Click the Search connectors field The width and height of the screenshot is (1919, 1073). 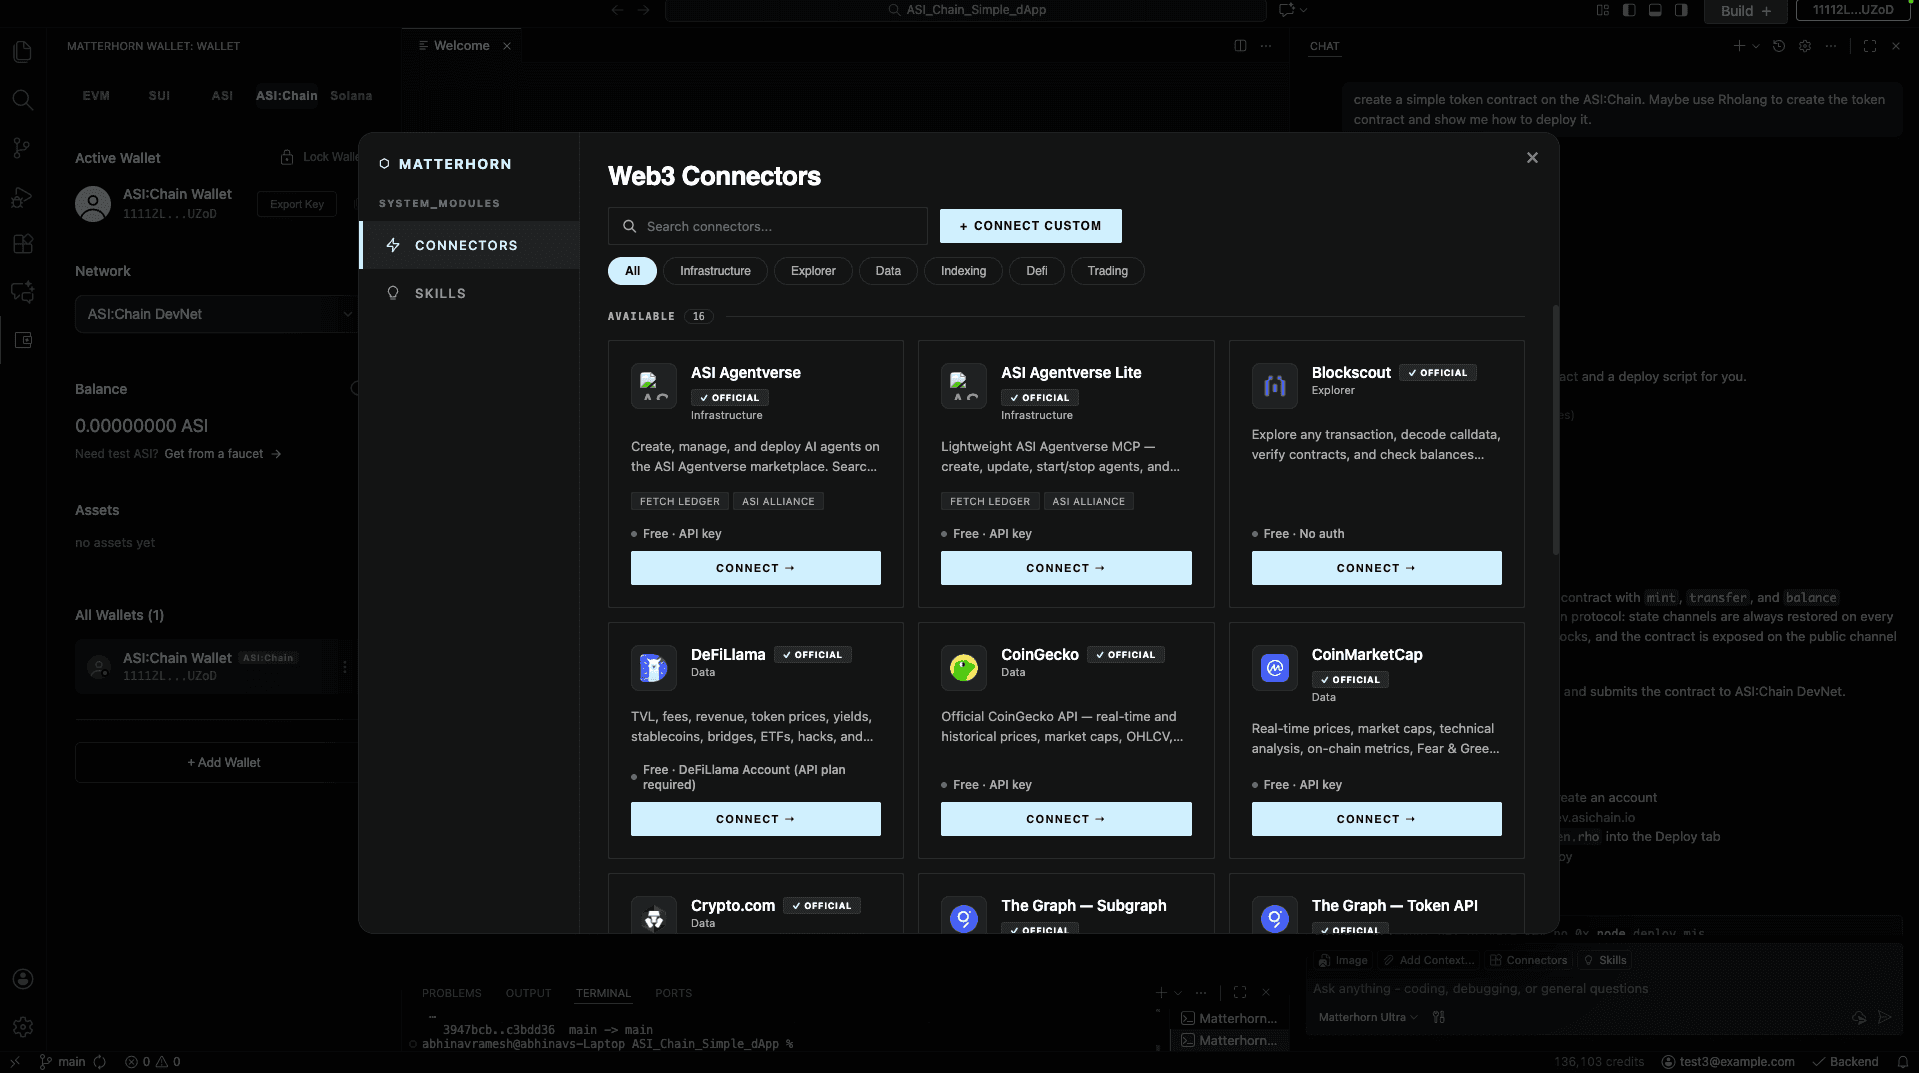pos(767,226)
